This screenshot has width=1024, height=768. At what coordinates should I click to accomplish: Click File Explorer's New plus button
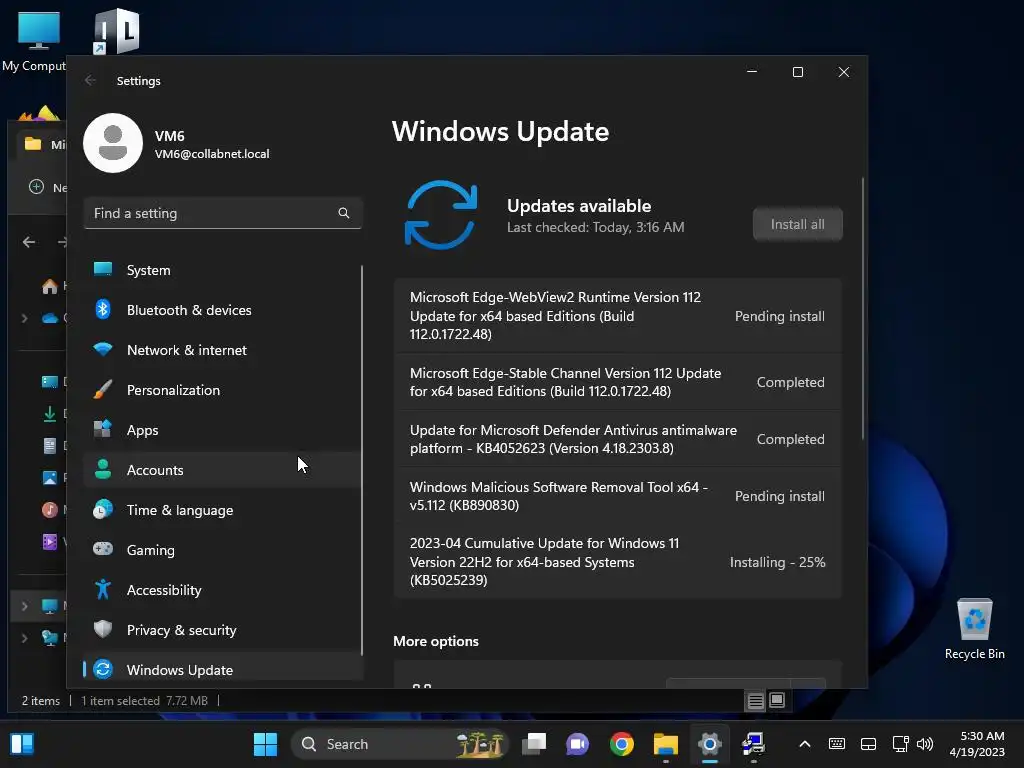click(x=37, y=187)
